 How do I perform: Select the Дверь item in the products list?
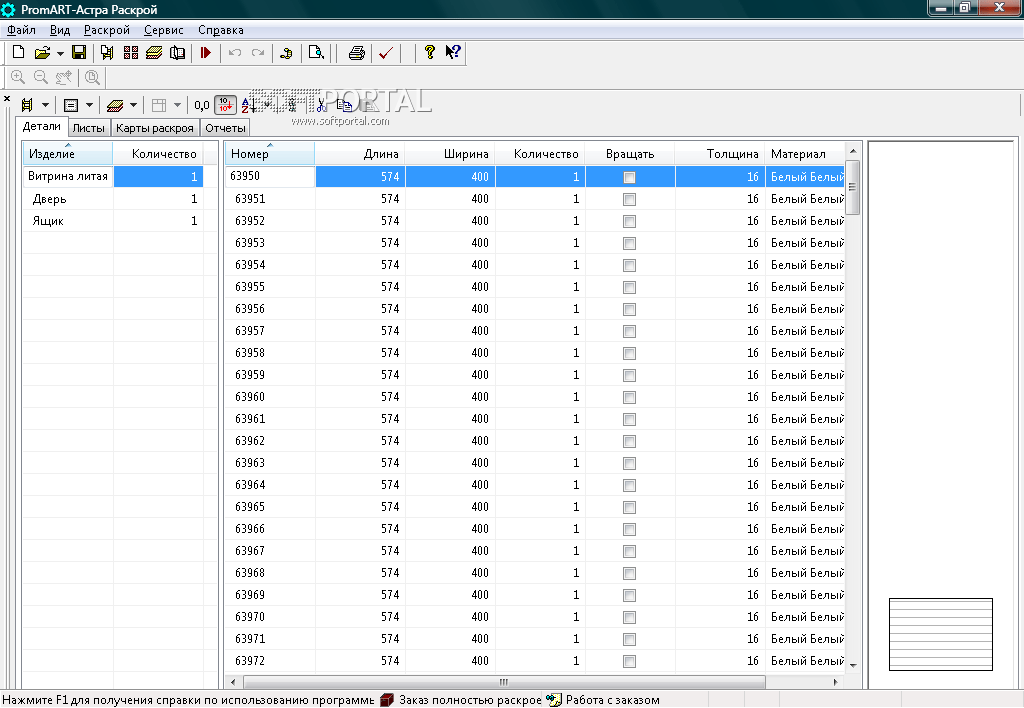click(50, 199)
